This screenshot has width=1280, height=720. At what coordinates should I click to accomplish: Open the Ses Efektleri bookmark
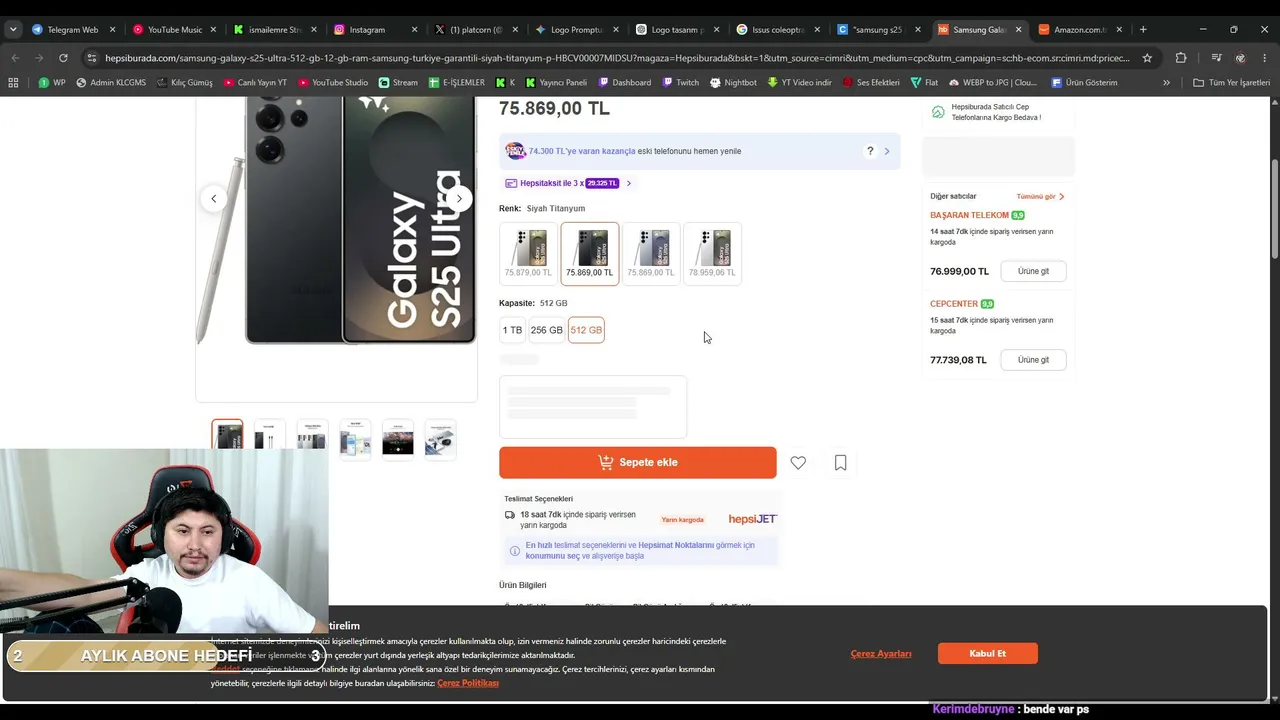point(871,83)
